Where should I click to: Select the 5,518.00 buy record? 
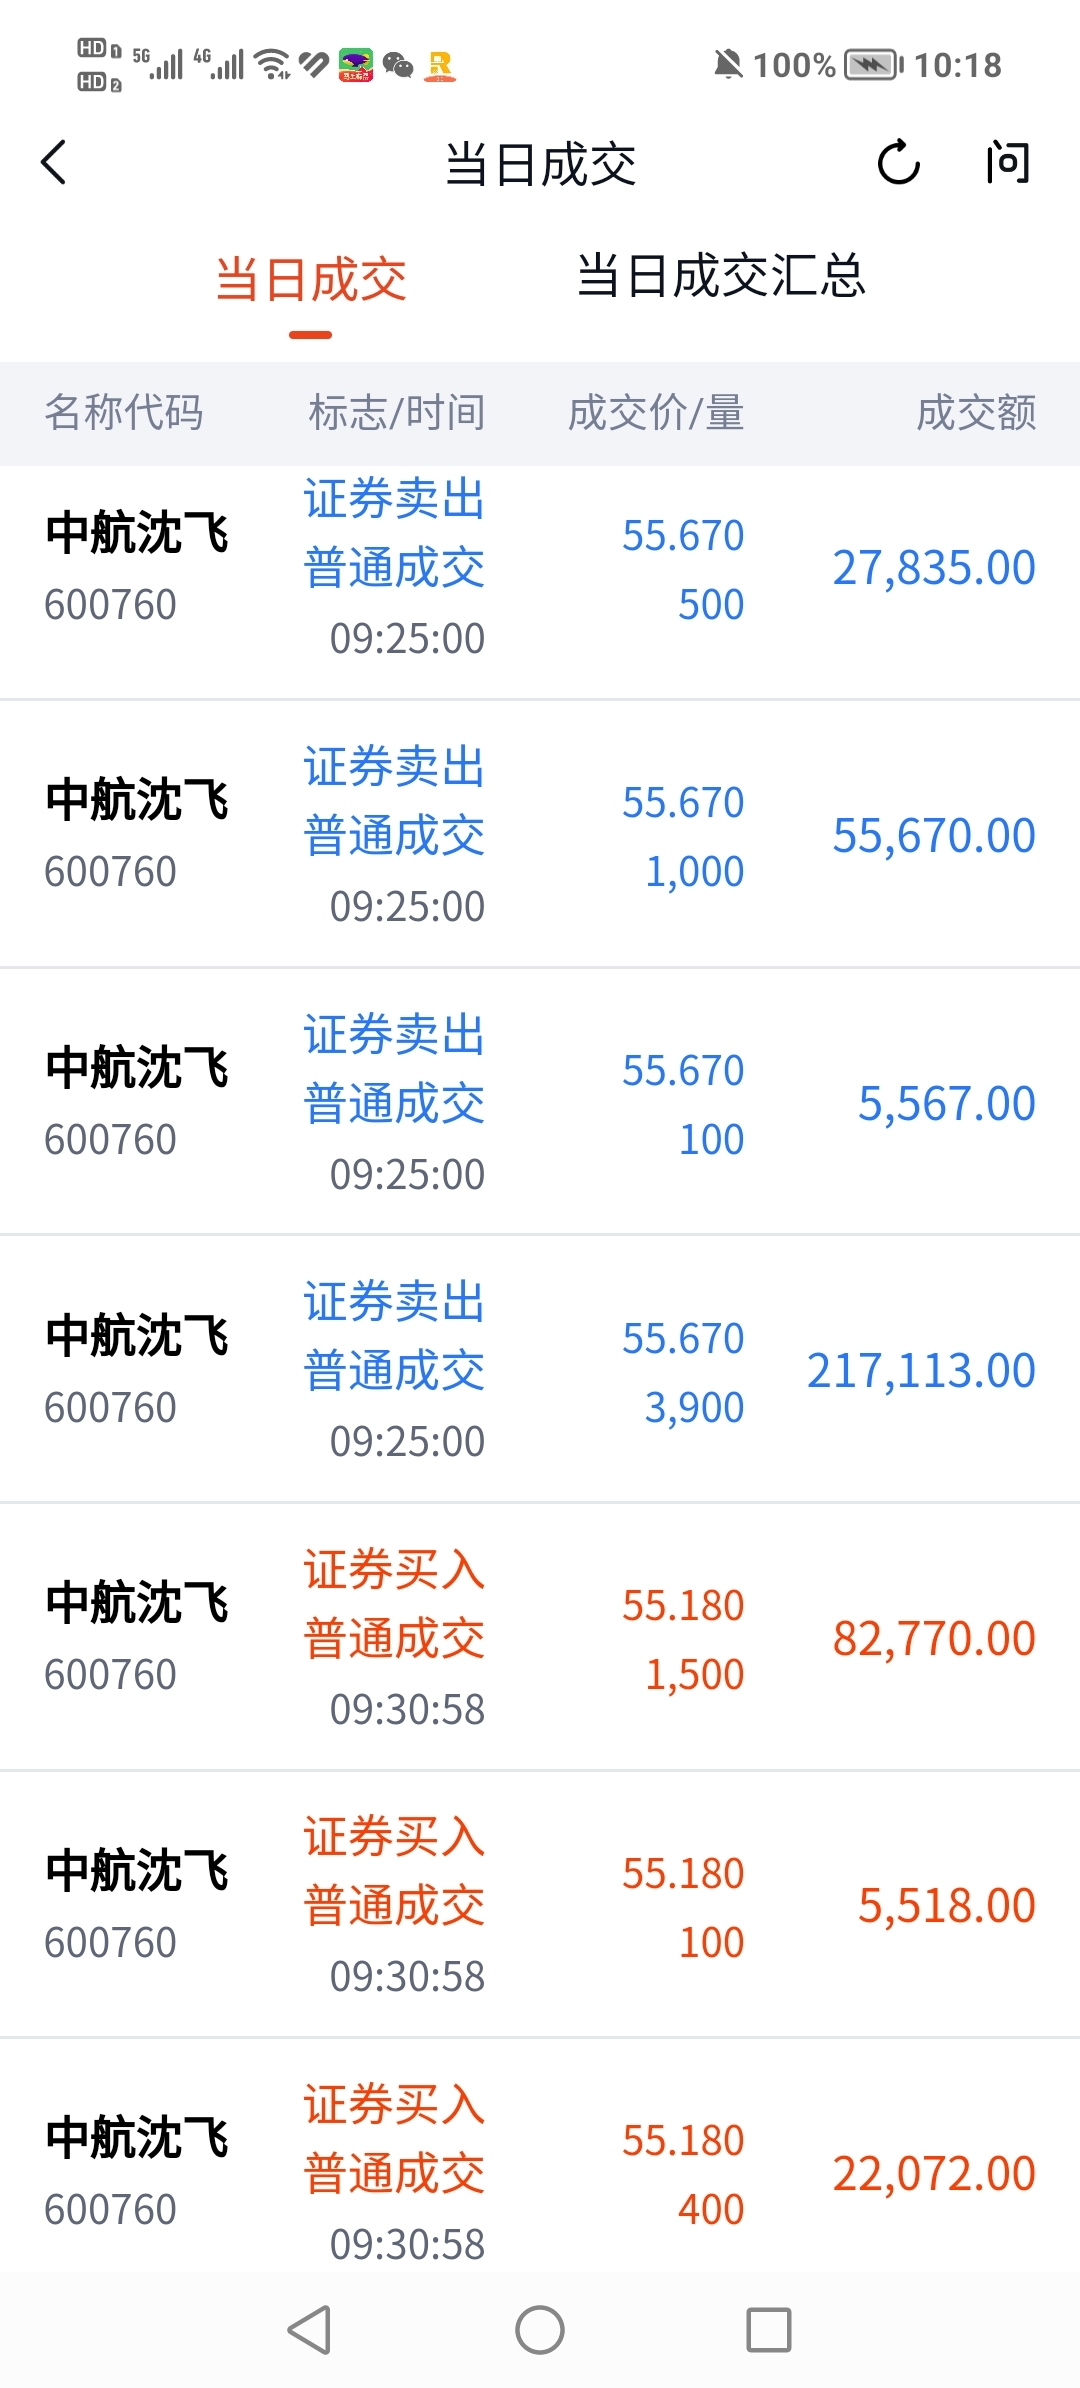pos(540,1906)
